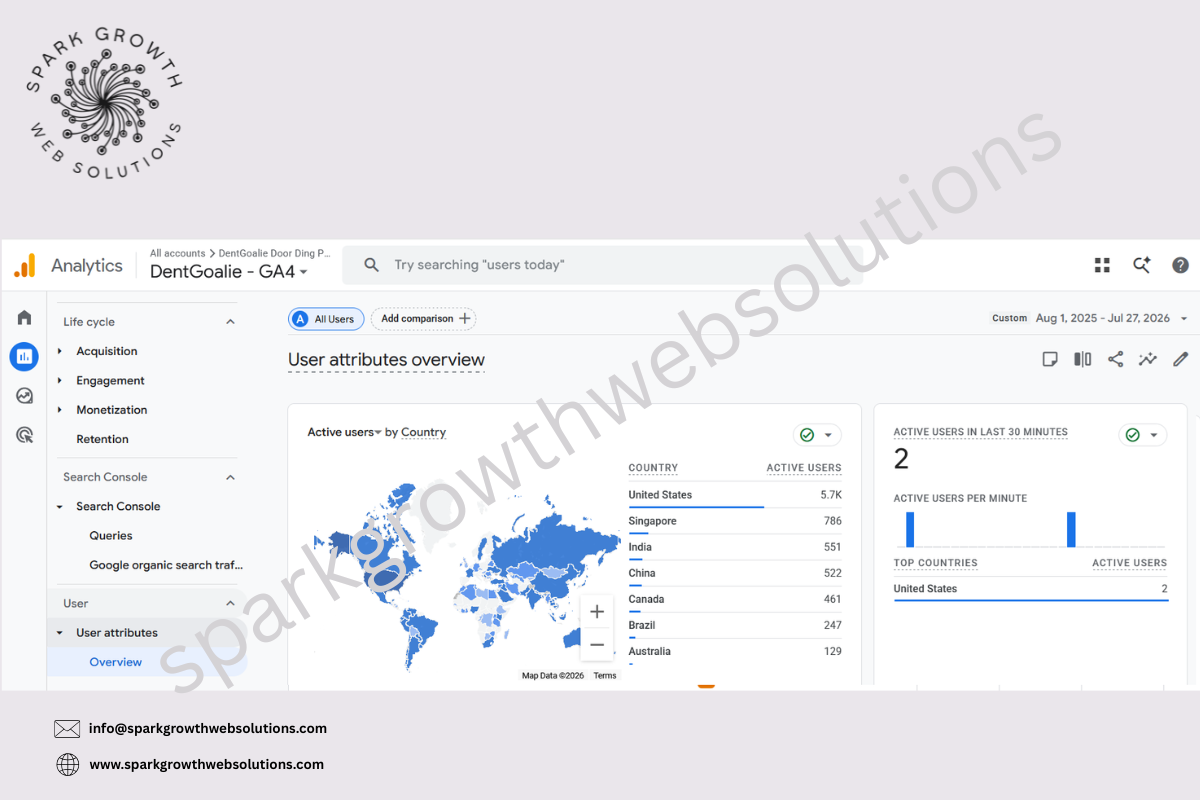Open the DentGoalie - GA4 property selector
1200x800 pixels.
click(x=229, y=272)
